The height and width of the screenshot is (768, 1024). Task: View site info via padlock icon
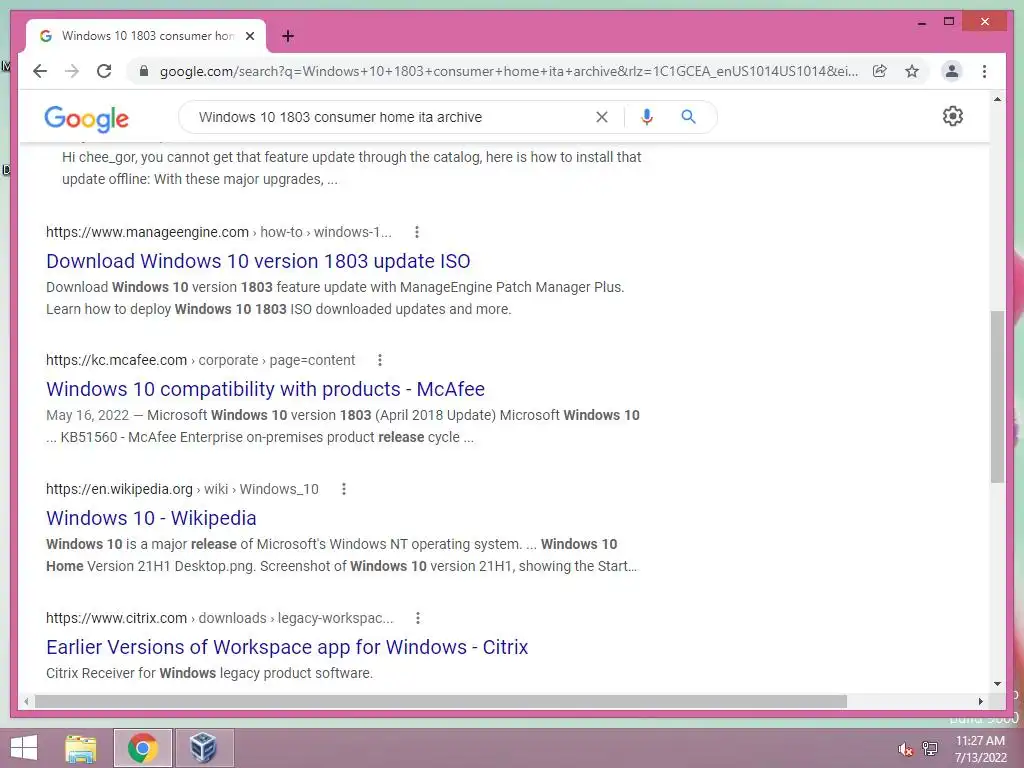pyautogui.click(x=144, y=71)
